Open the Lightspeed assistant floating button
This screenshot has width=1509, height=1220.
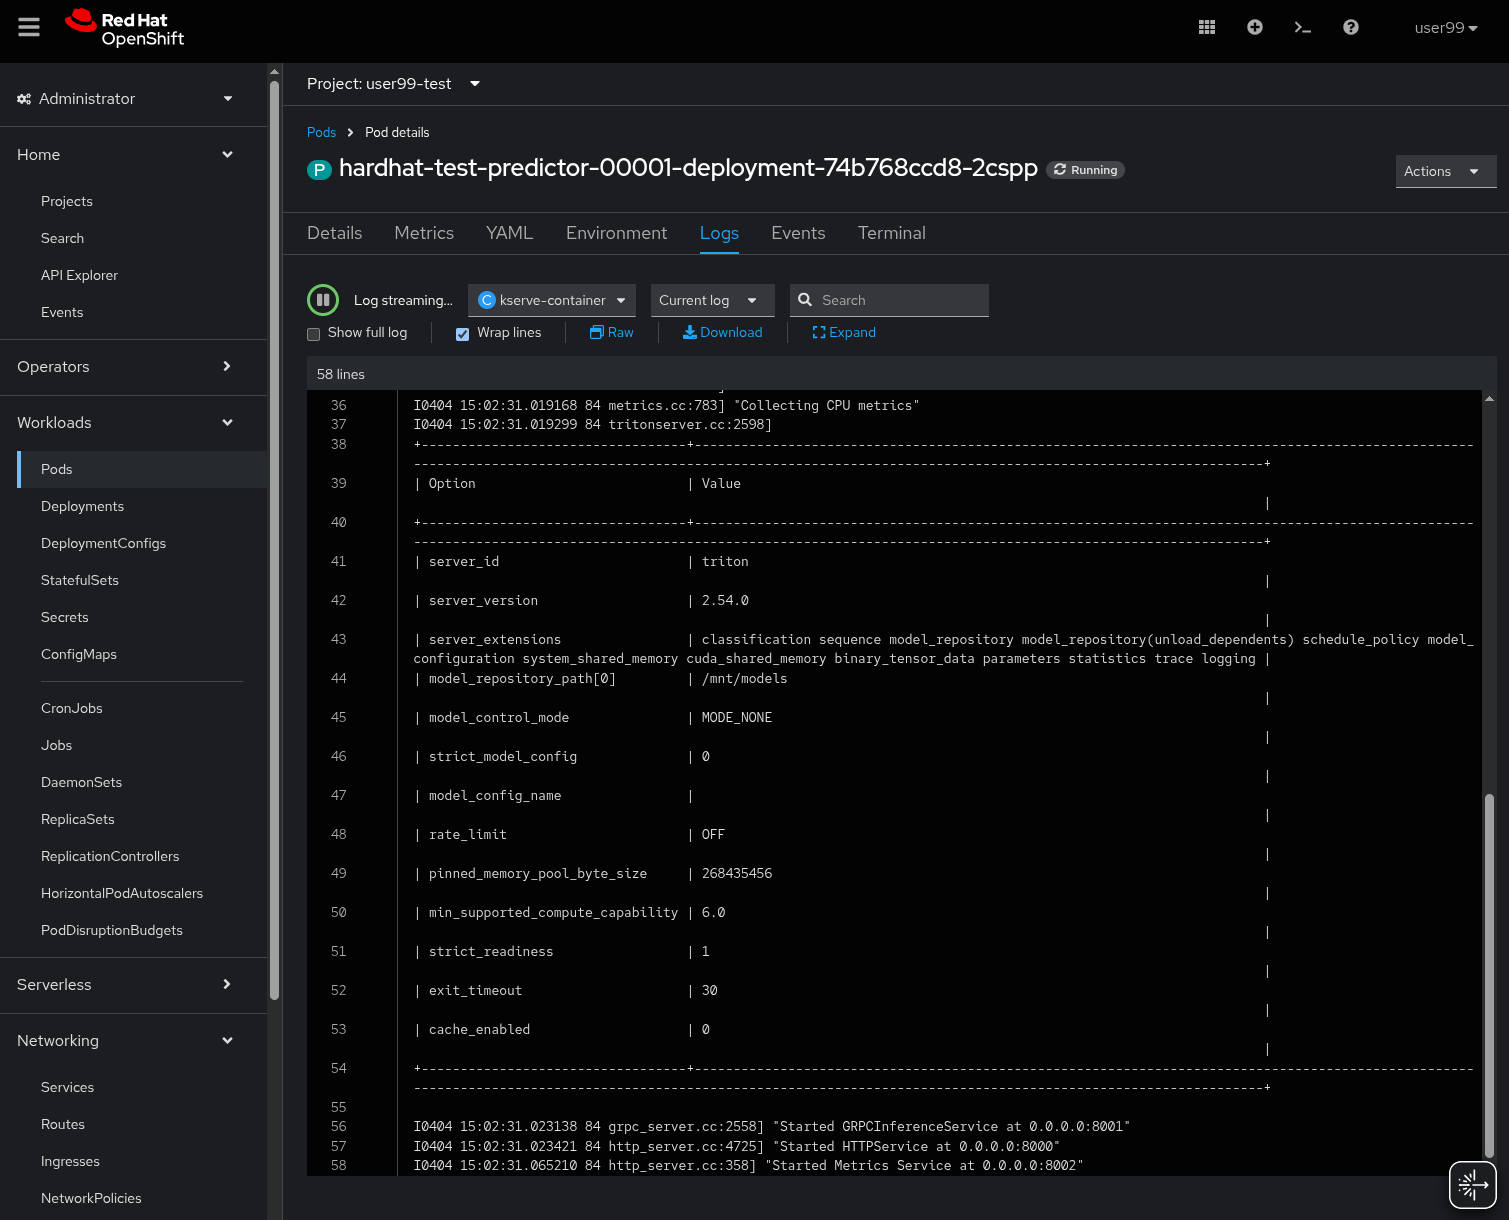[x=1472, y=1185]
